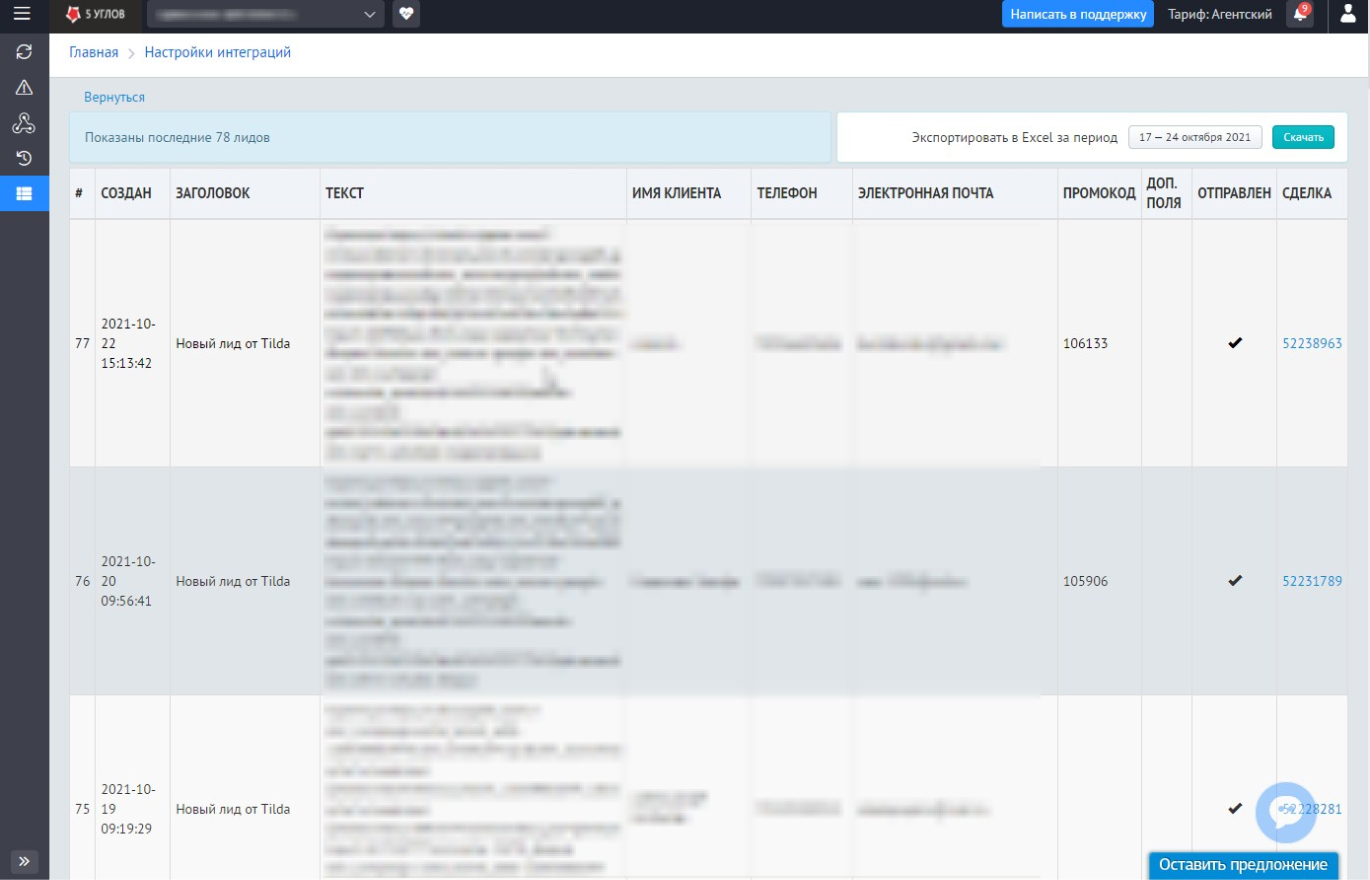Open deal link 52238963

click(x=1312, y=343)
